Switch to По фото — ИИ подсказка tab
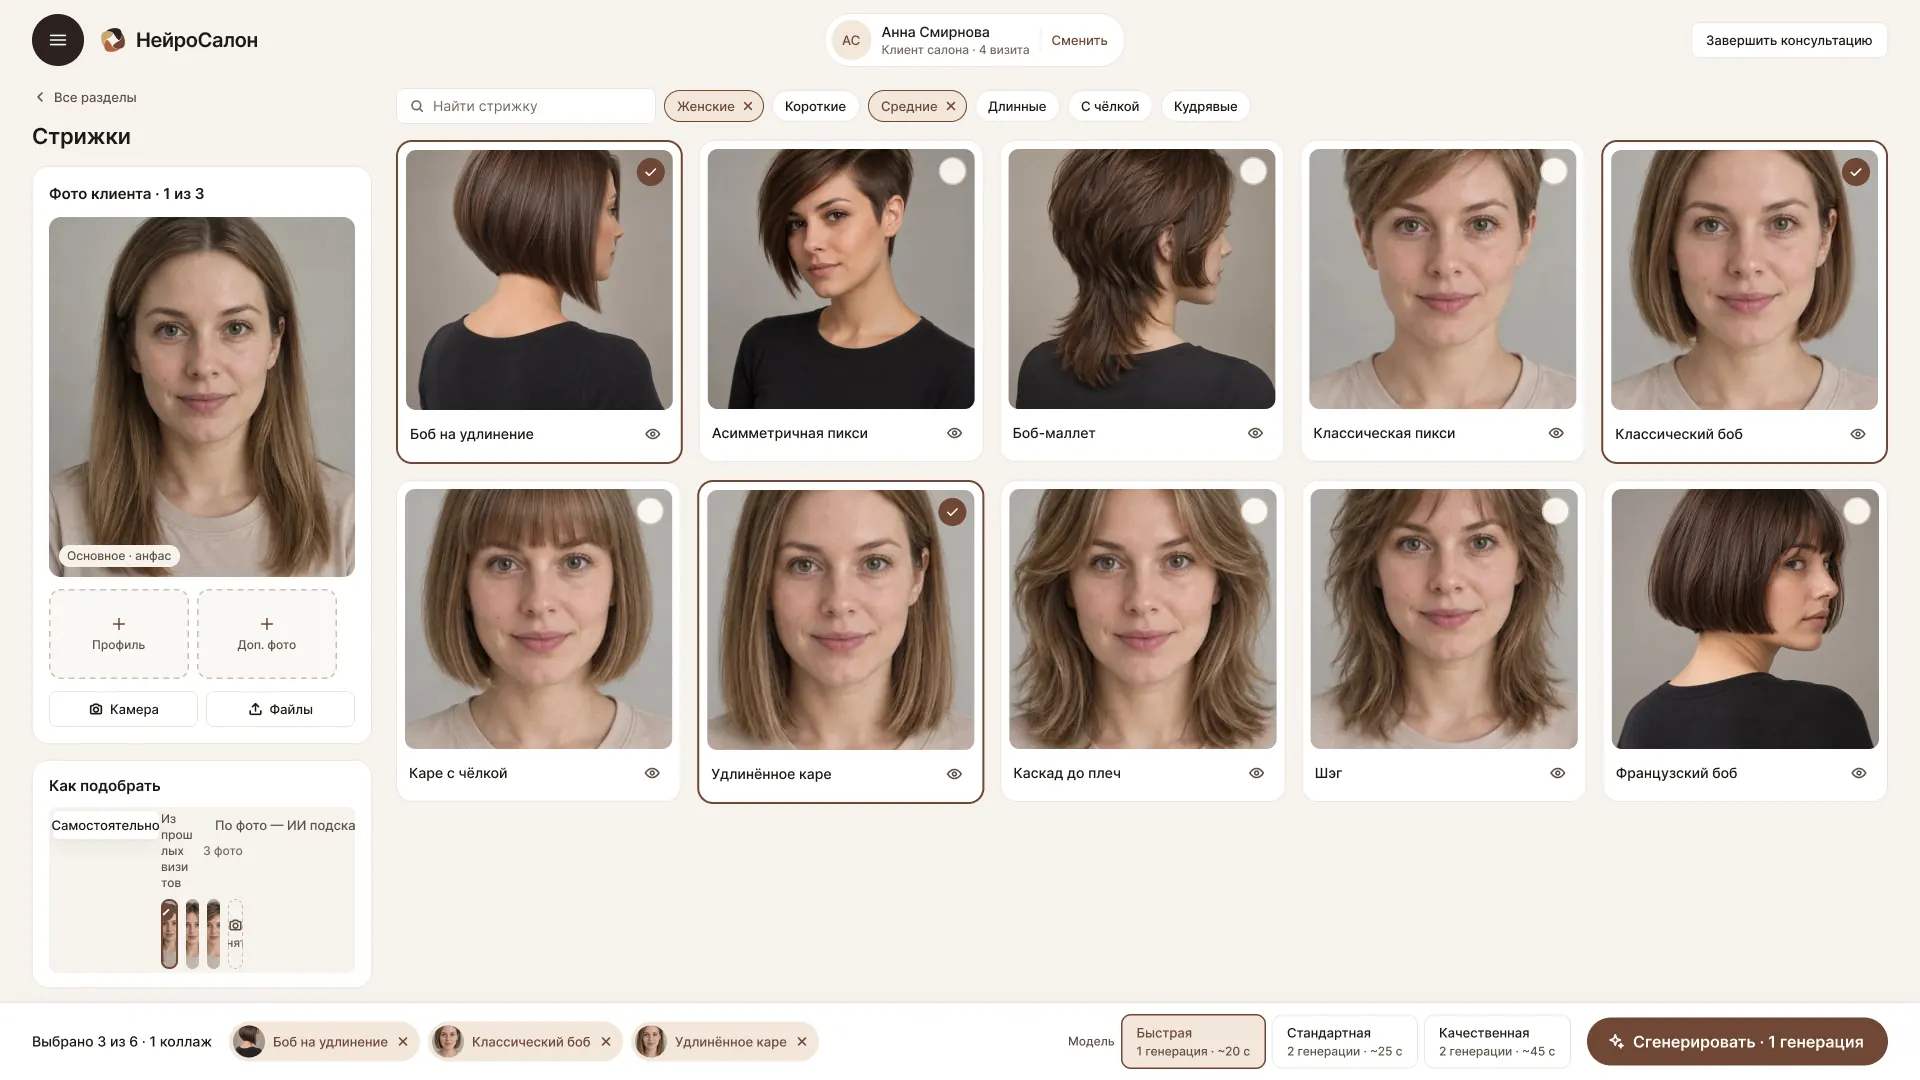1920x1080 pixels. 284,825
